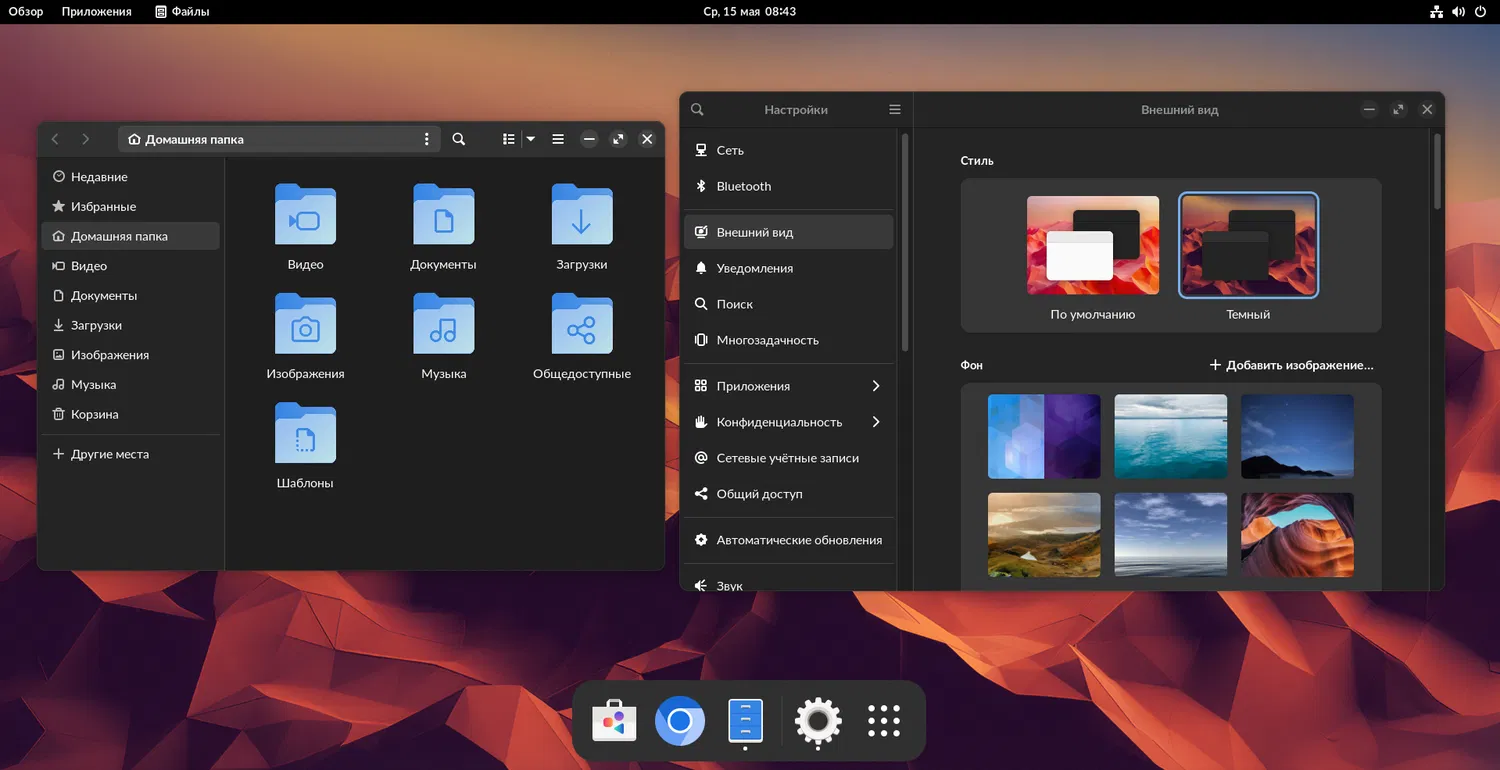
Task: Select the По умолчанию light style
Action: pyautogui.click(x=1092, y=246)
